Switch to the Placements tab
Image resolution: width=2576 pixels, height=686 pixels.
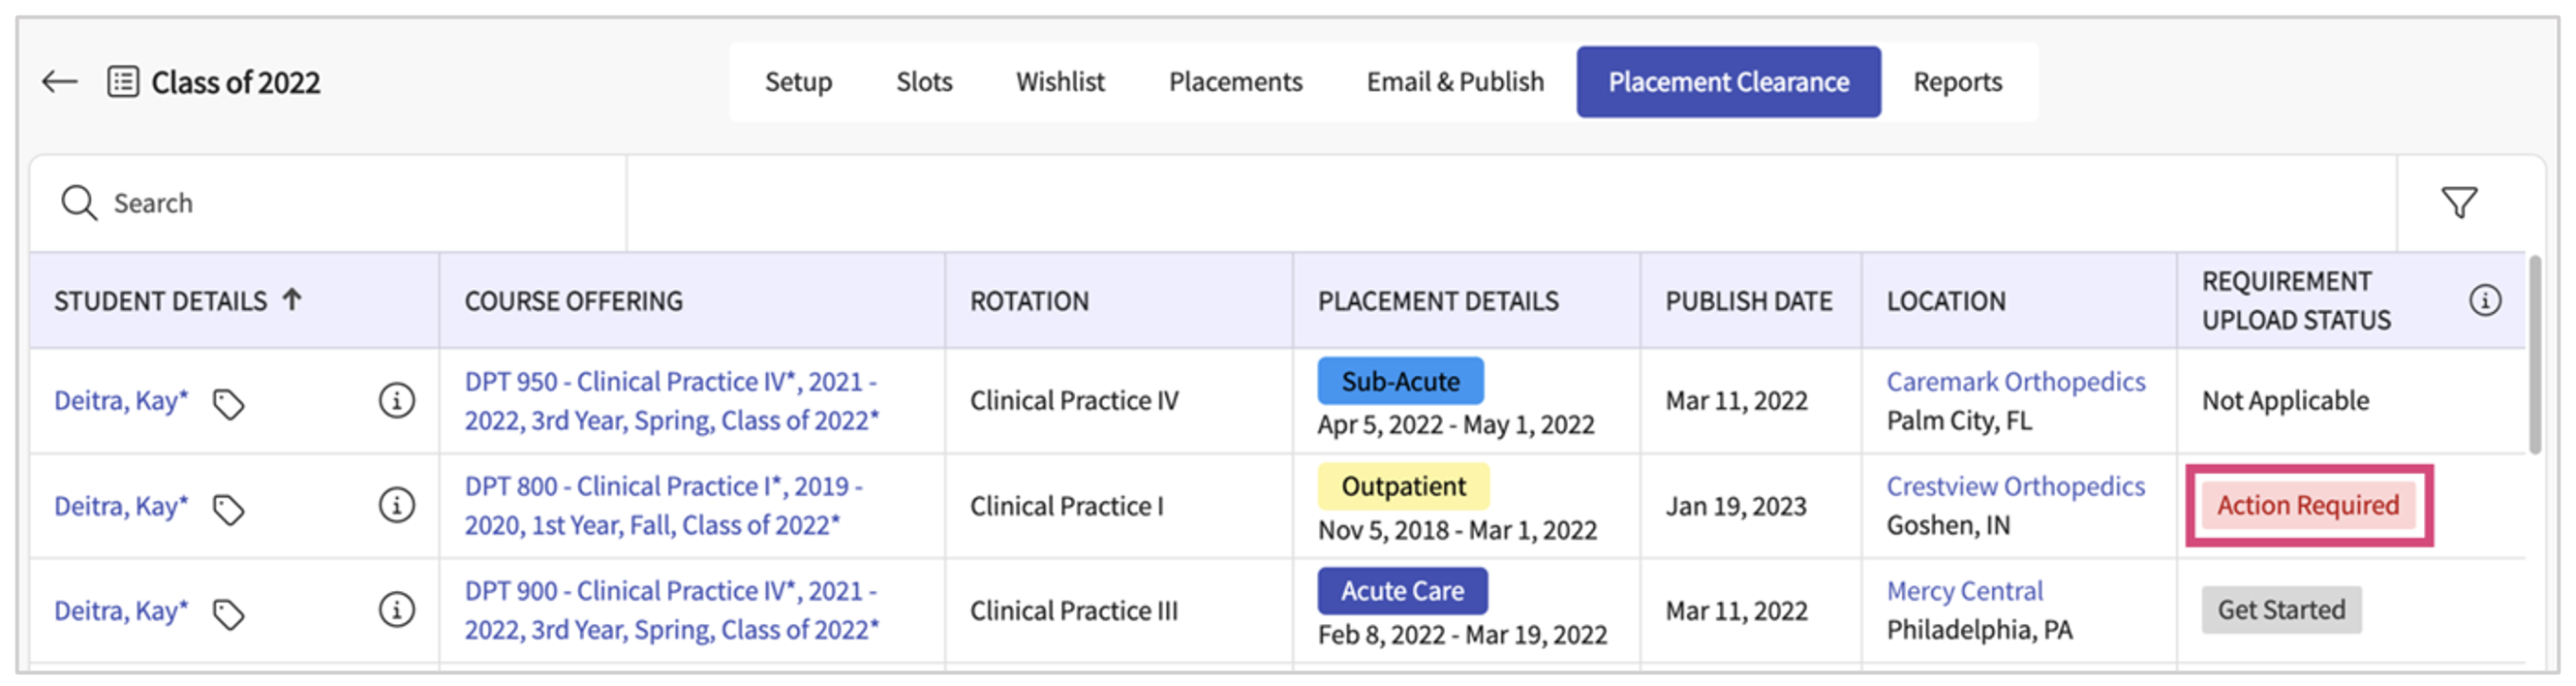pyautogui.click(x=1235, y=82)
